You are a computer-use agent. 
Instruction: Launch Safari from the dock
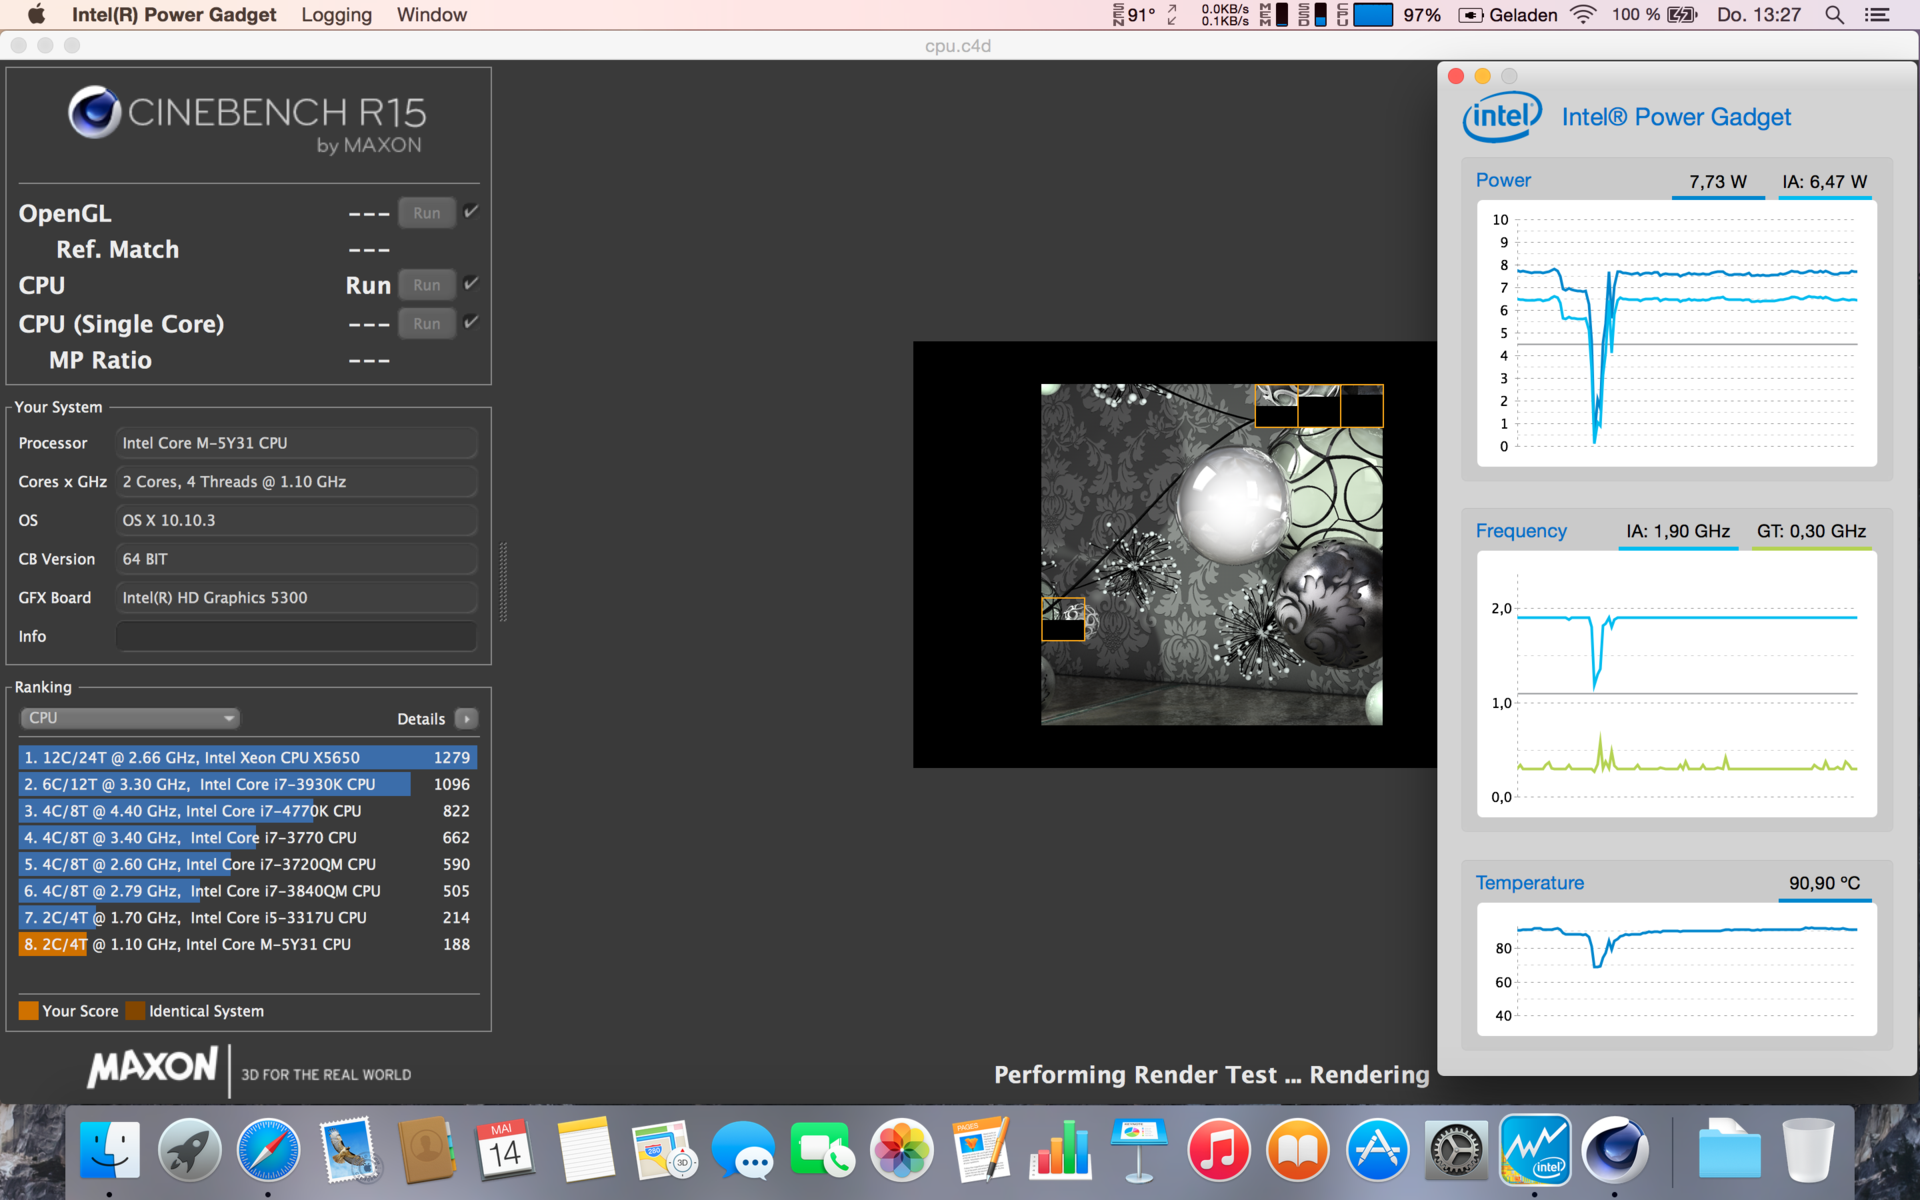pos(267,1150)
